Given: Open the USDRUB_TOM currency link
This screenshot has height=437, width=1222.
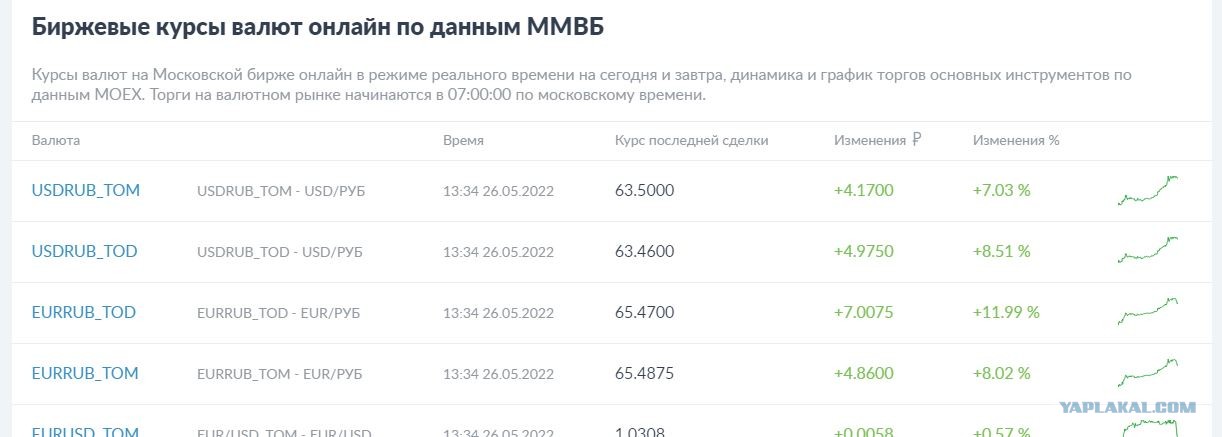Looking at the screenshot, I should (x=86, y=190).
